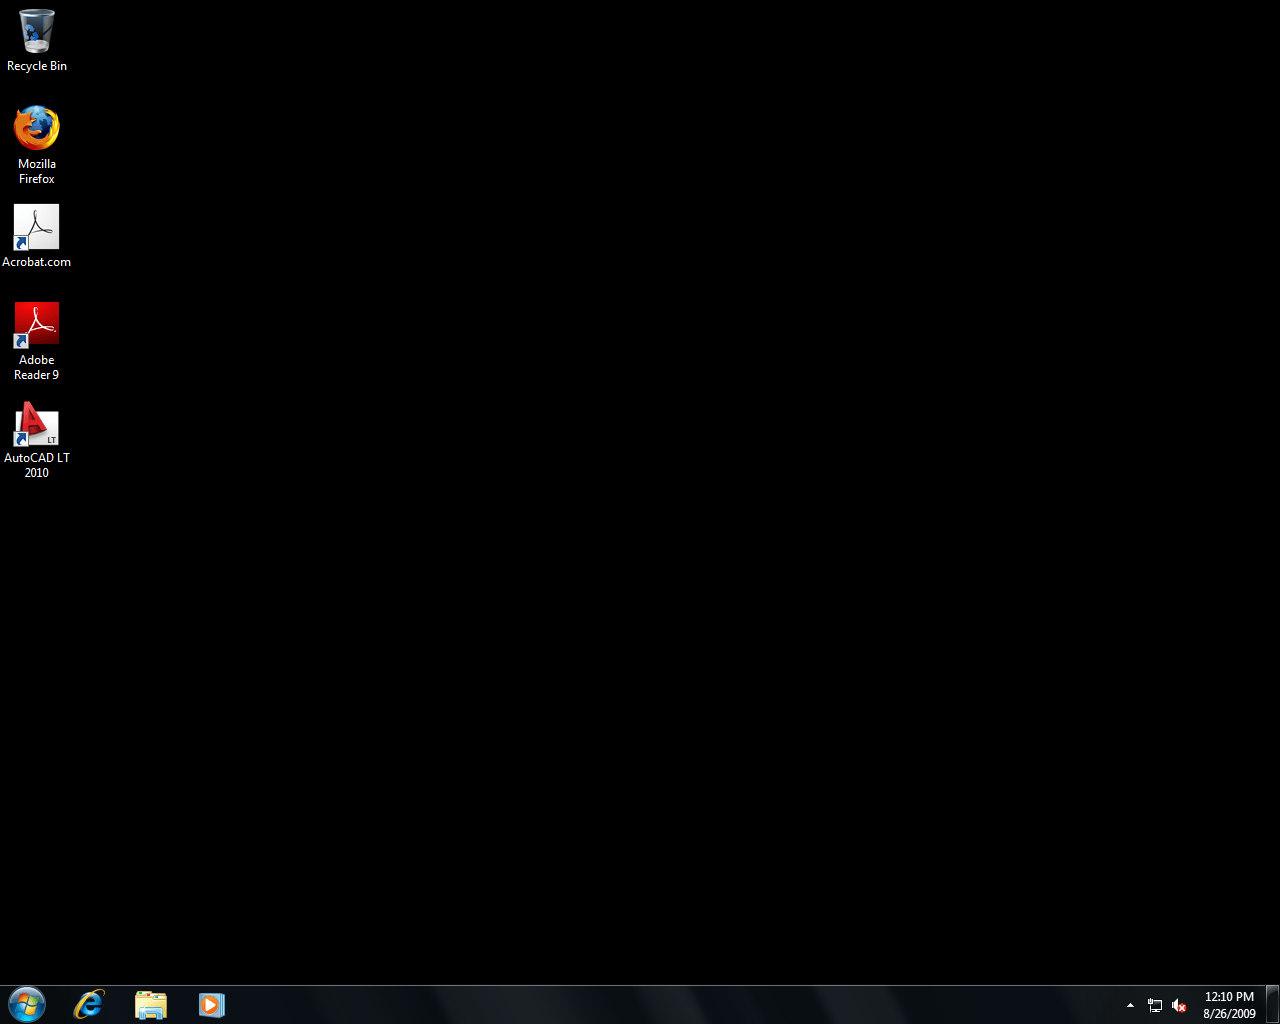Expand the hidden notification area icons
This screenshot has width=1280, height=1024.
click(1130, 1004)
